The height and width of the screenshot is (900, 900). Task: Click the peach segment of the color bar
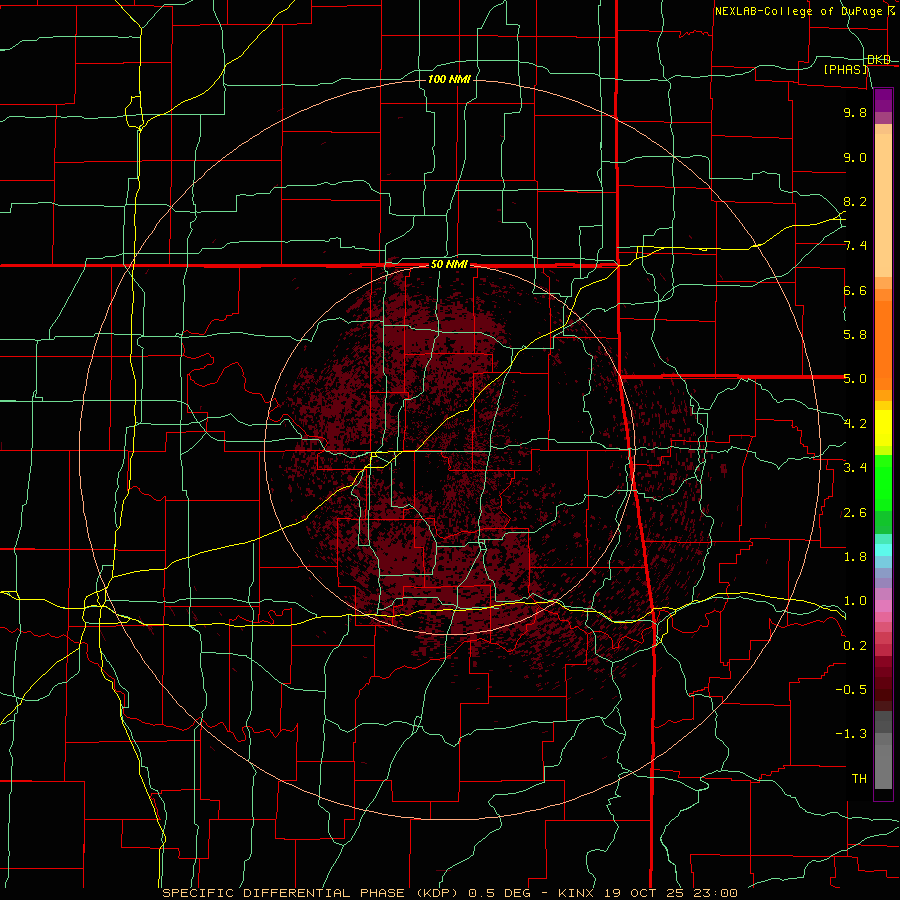[883, 201]
